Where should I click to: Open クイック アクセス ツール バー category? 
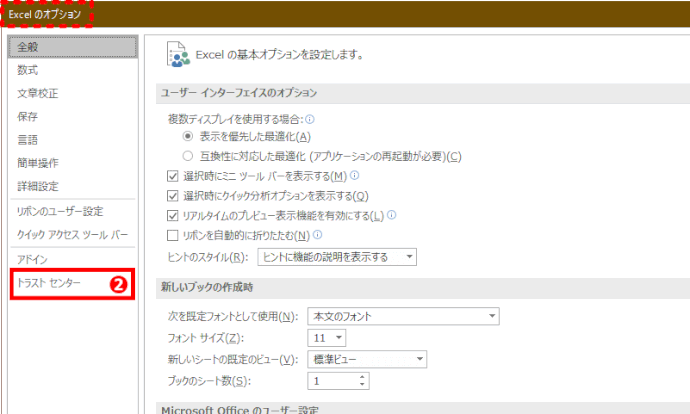73,234
